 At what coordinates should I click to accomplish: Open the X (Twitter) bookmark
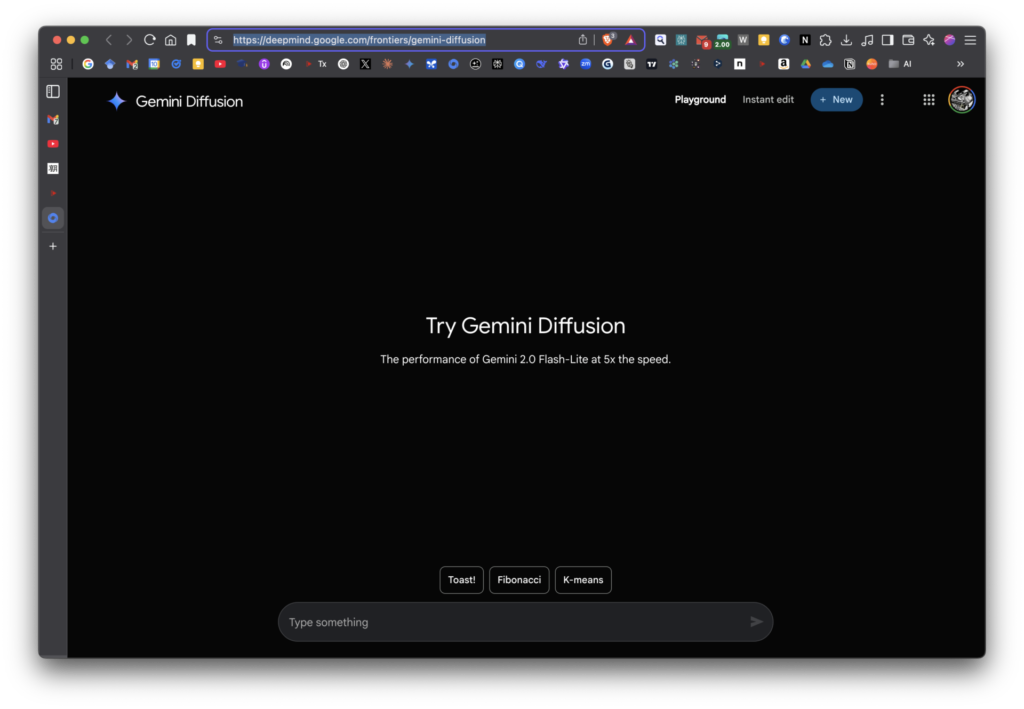365,64
